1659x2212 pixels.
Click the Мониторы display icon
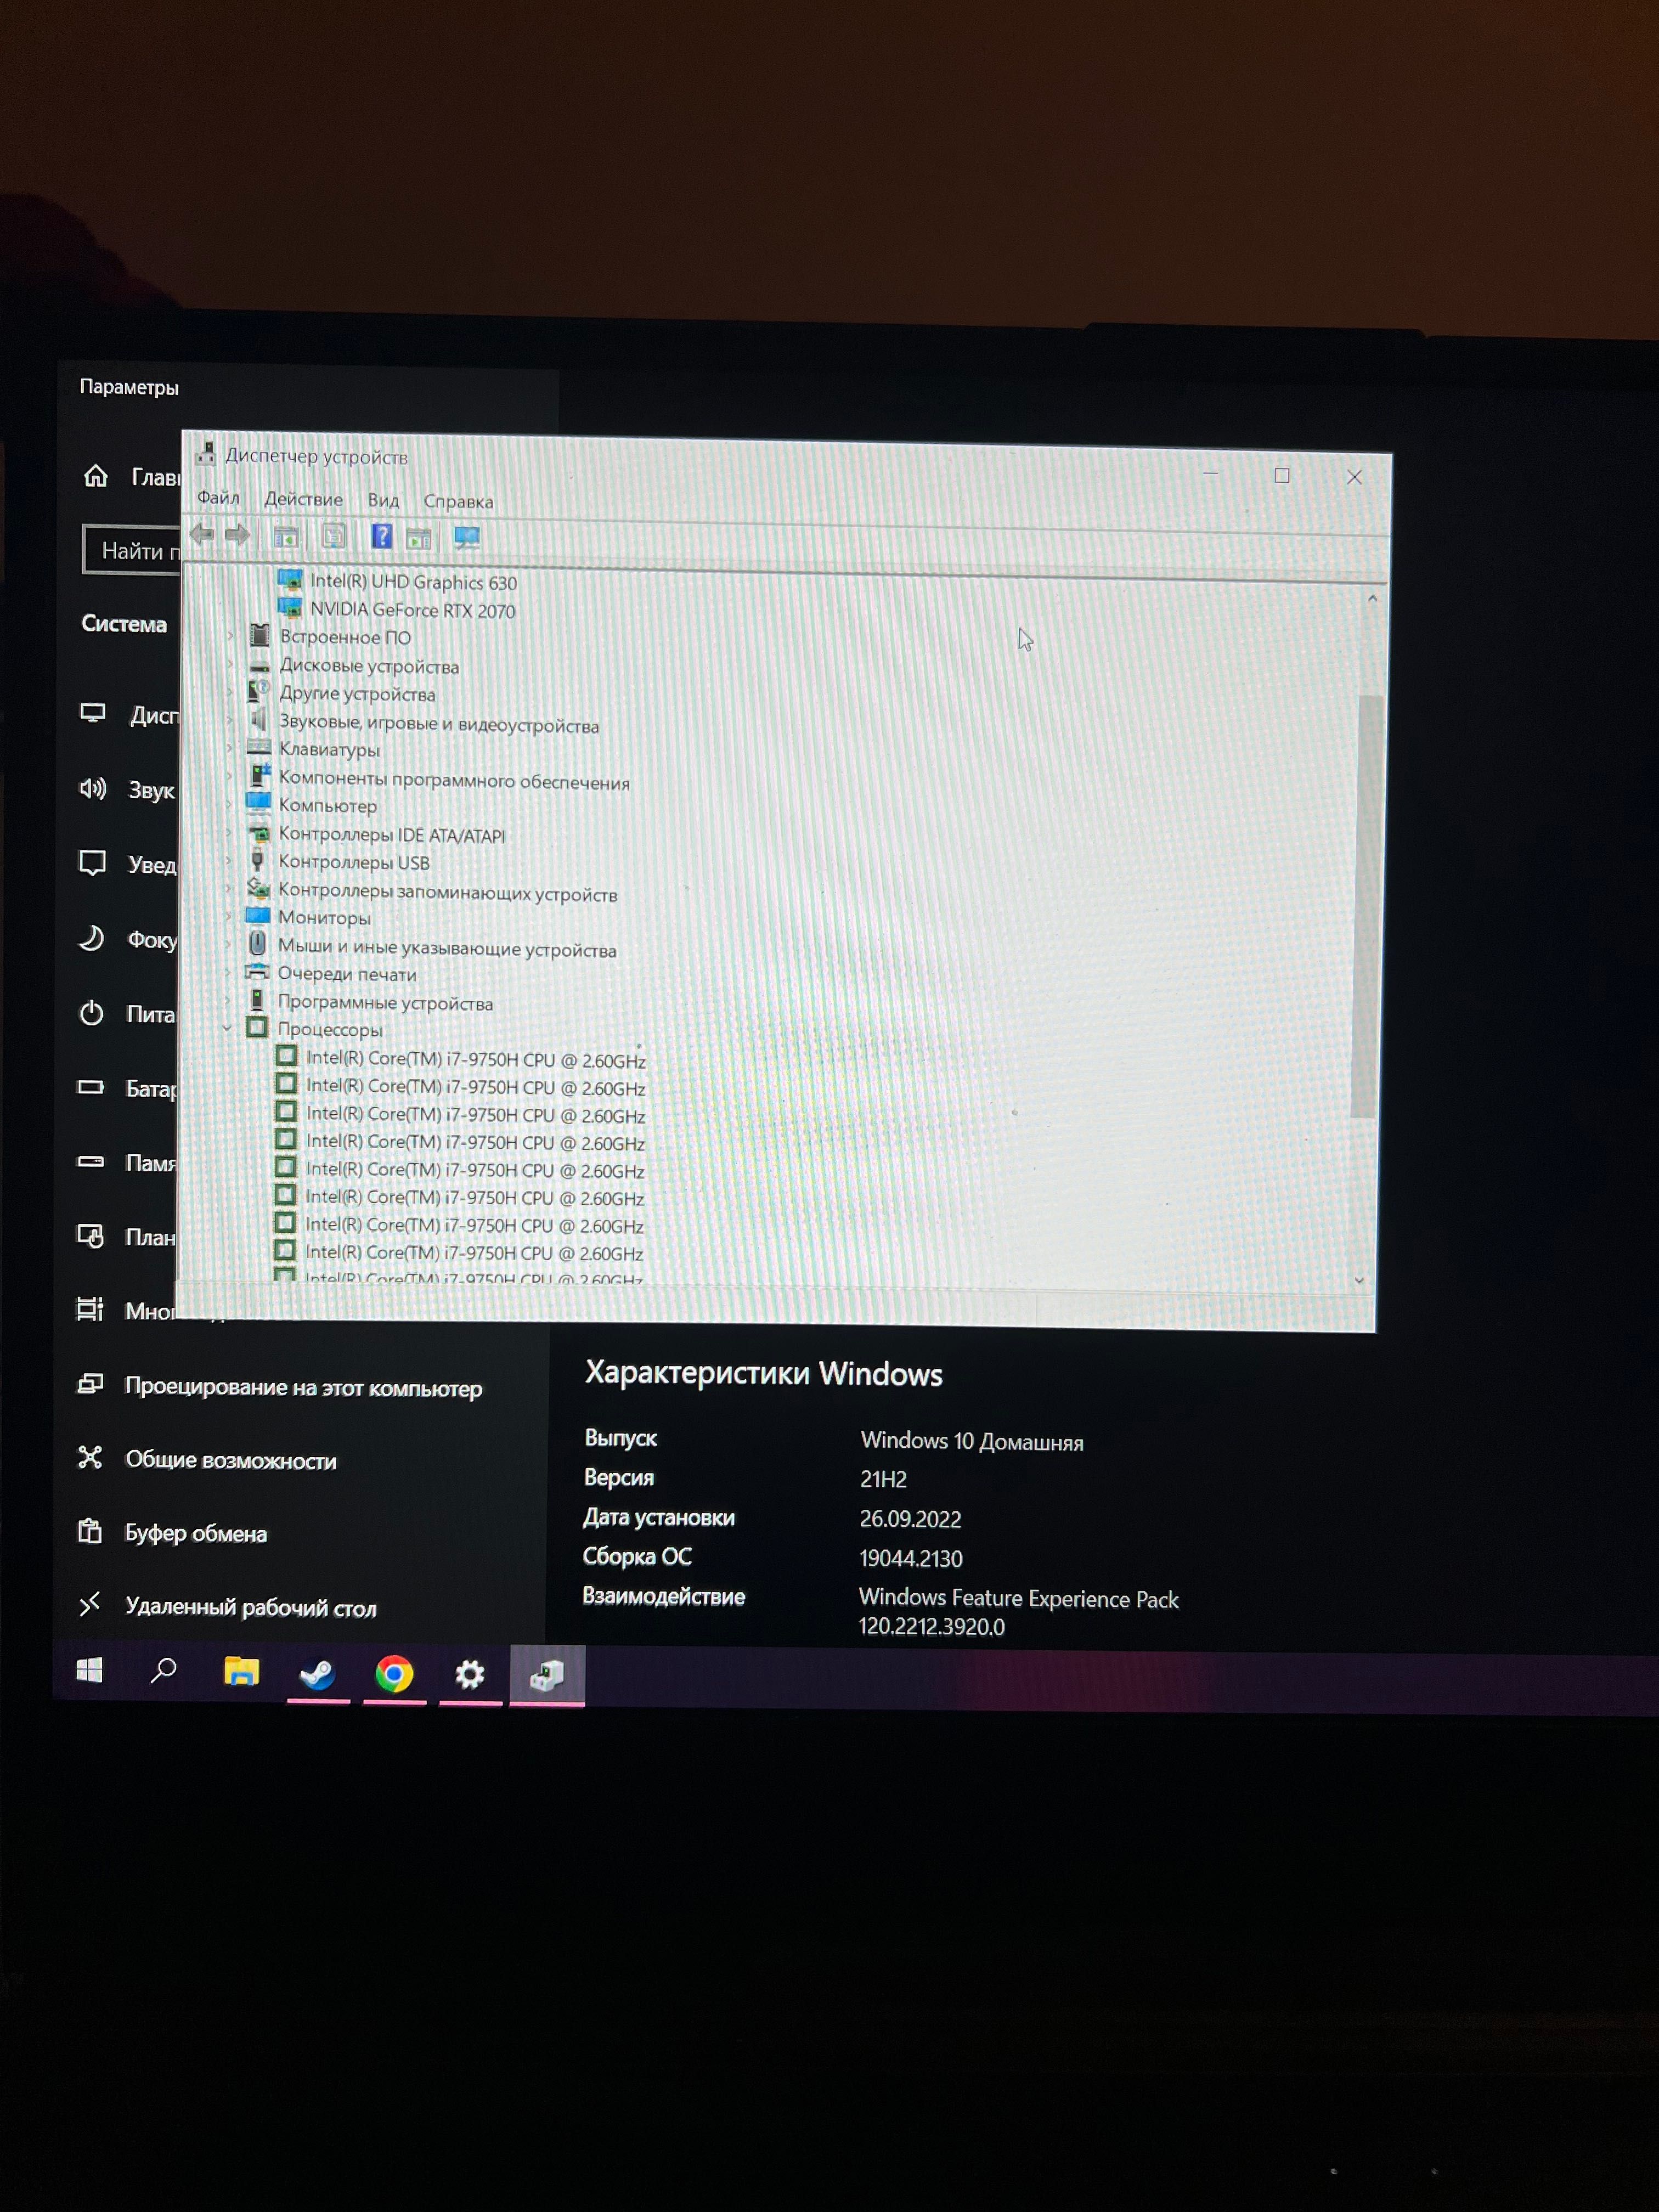pos(258,916)
